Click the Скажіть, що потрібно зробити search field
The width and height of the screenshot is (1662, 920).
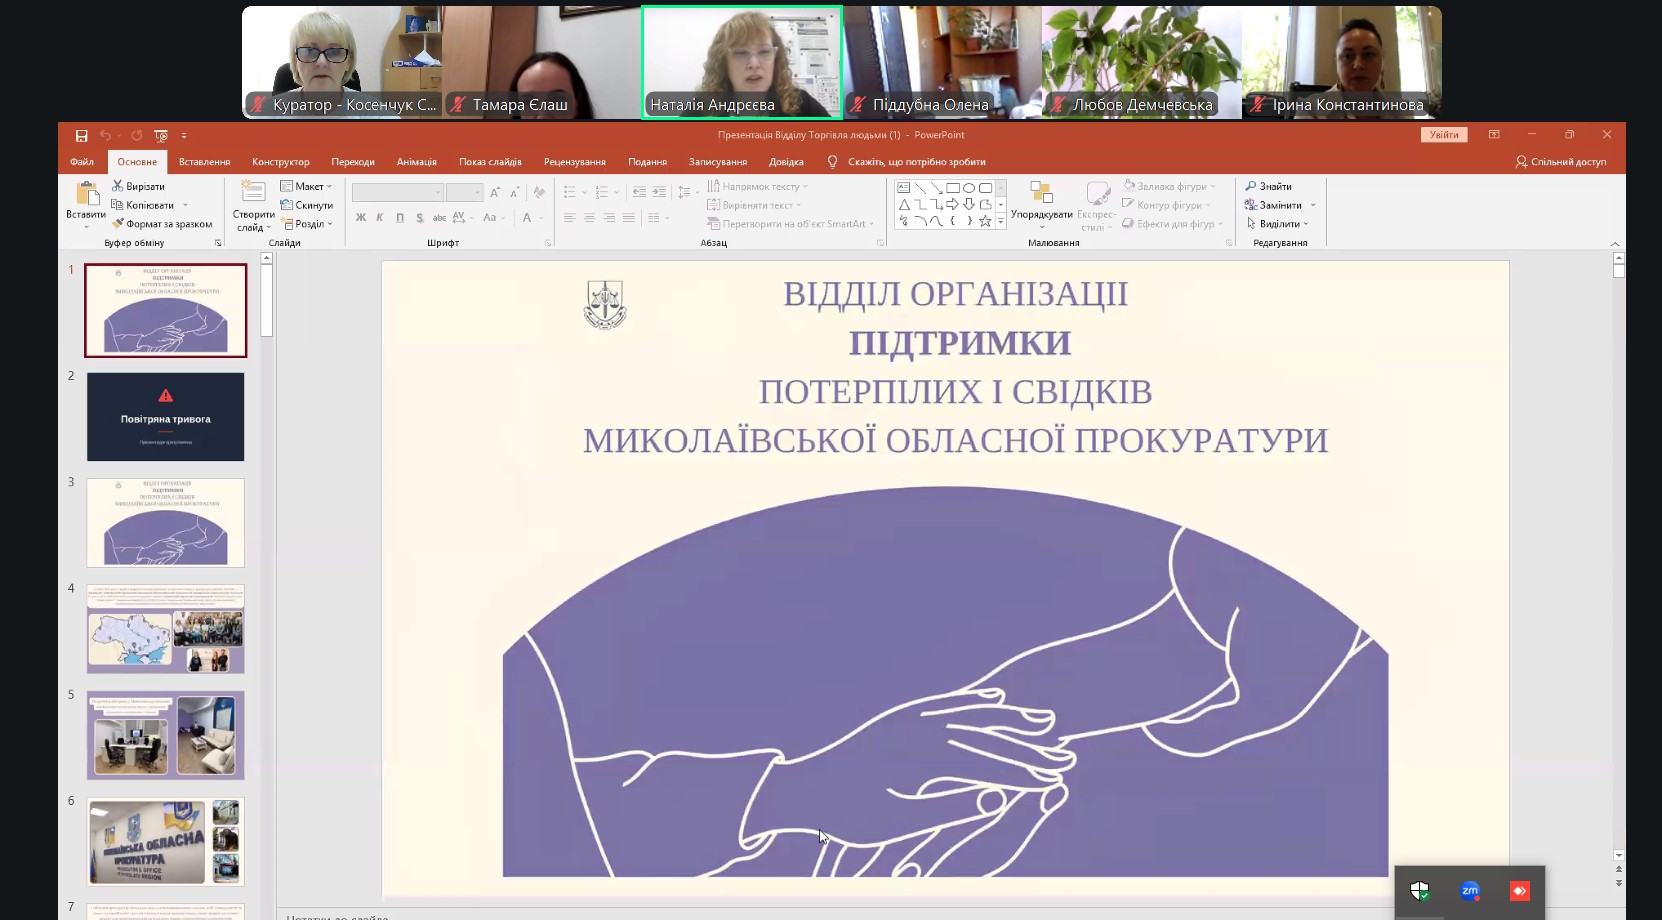pyautogui.click(x=917, y=162)
